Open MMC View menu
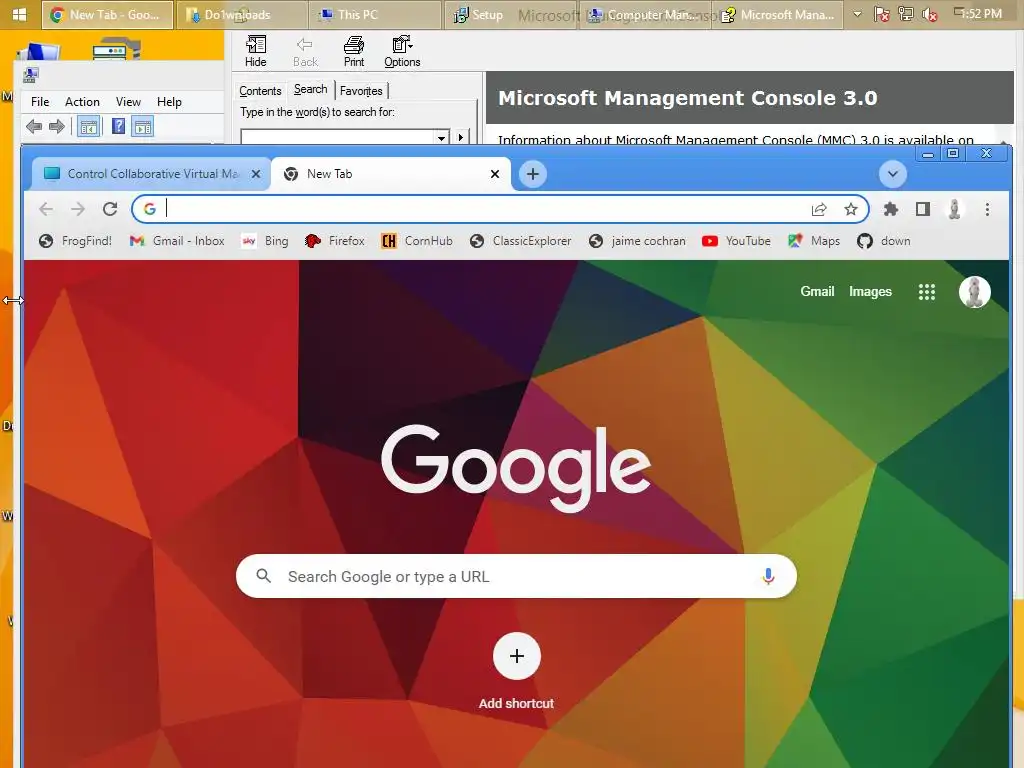 (128, 102)
